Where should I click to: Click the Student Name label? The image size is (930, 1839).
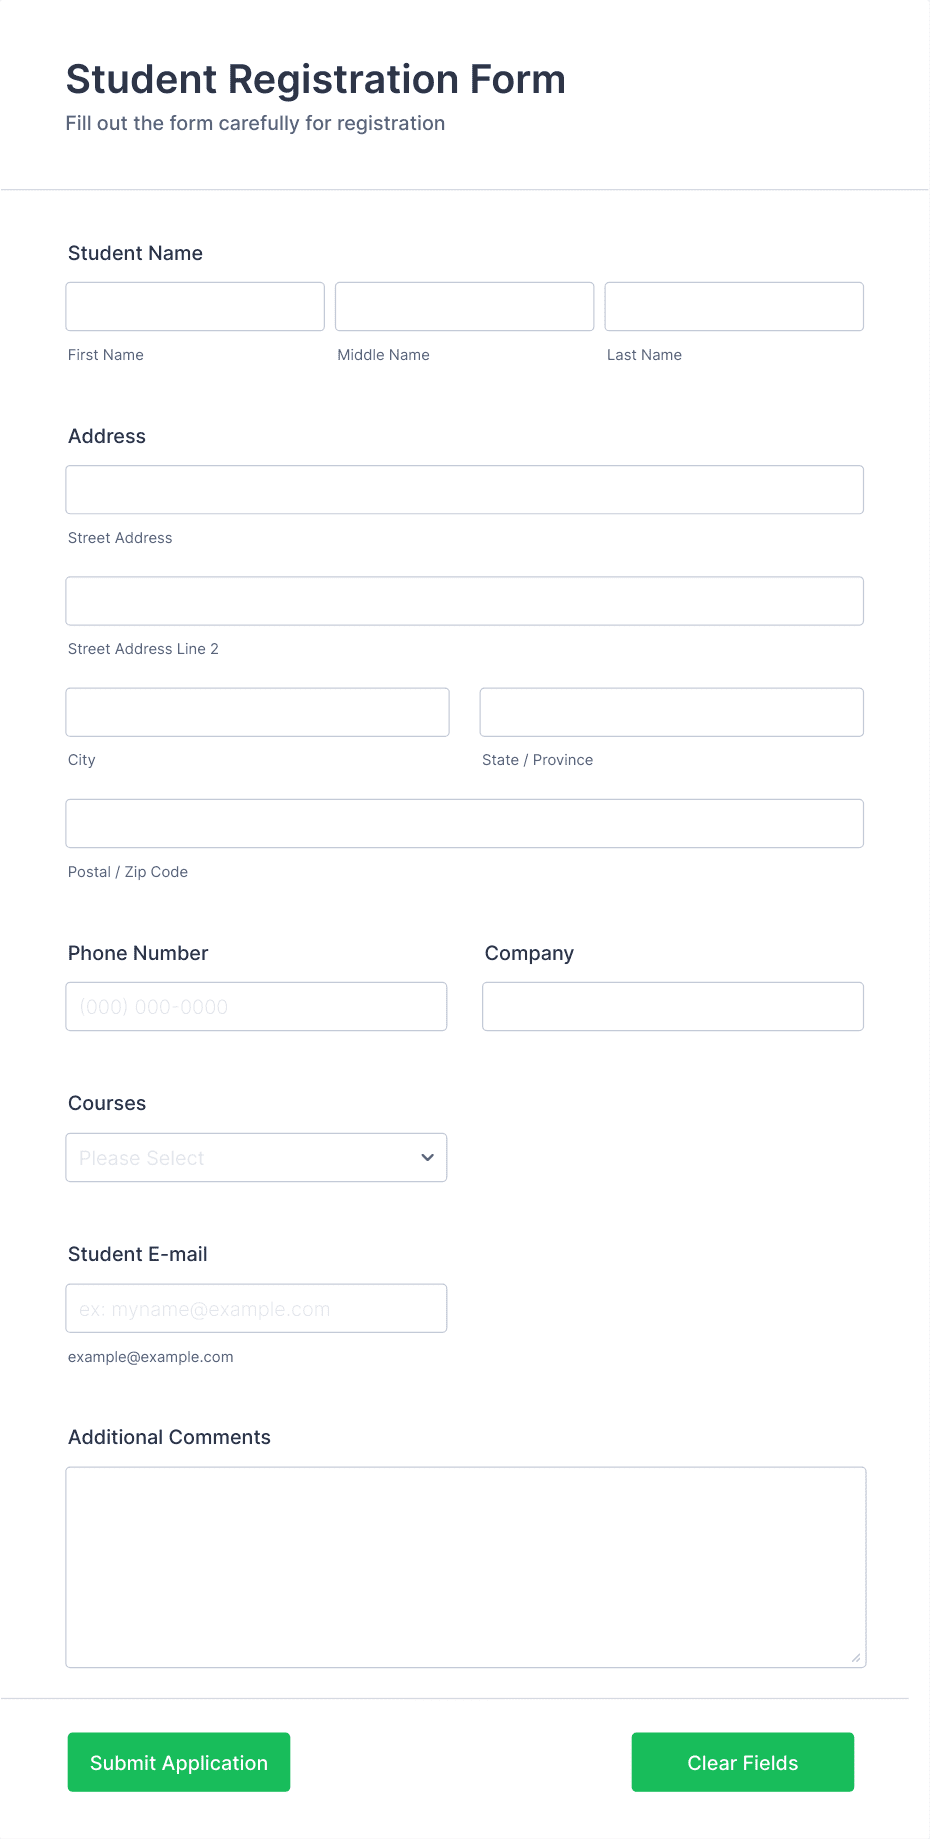point(135,253)
